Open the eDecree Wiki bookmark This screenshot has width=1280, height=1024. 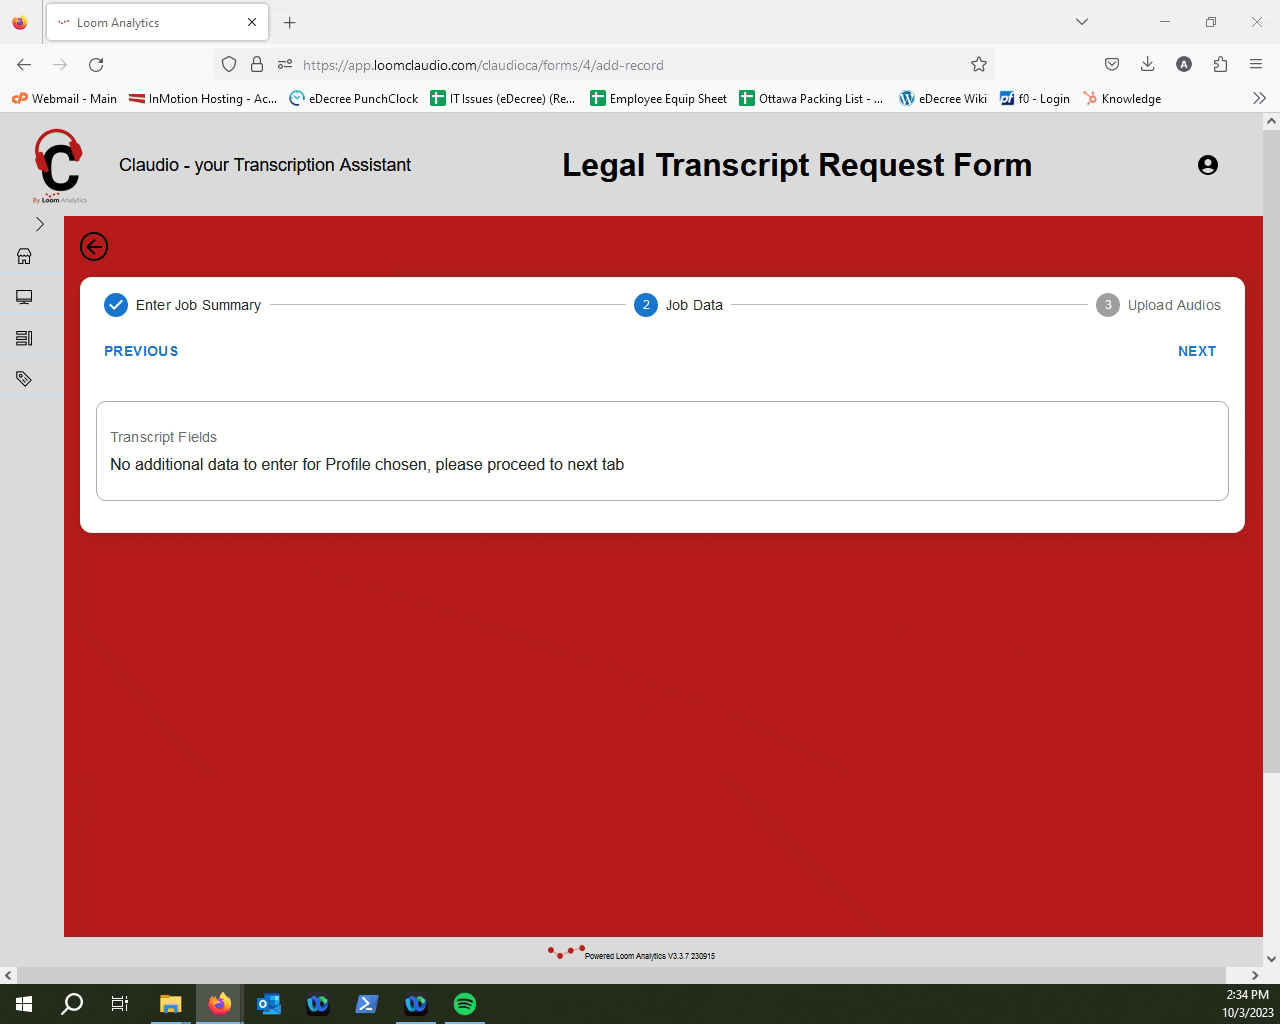click(x=942, y=98)
